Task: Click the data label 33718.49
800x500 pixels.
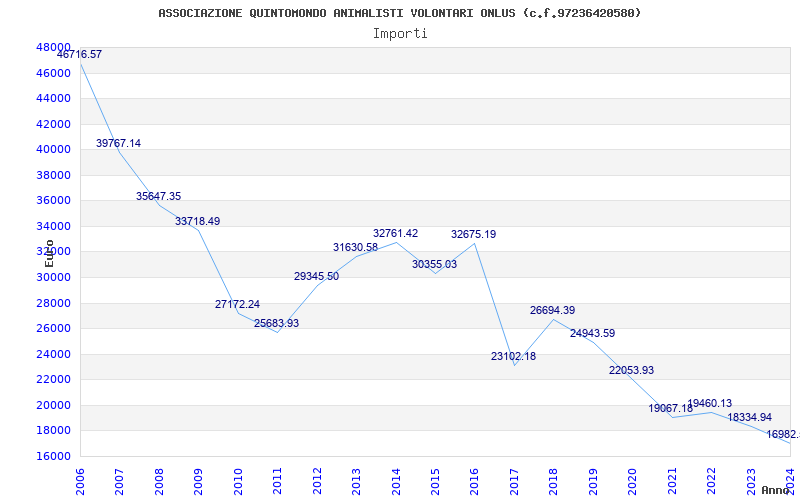Action: [197, 221]
